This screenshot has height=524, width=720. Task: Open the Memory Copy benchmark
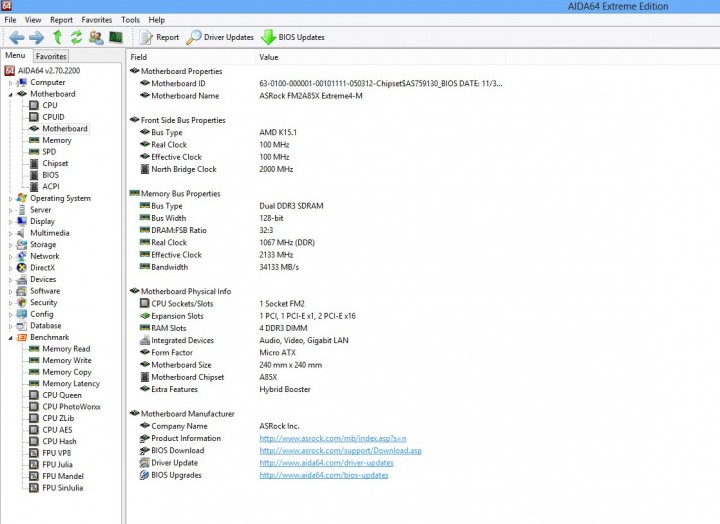click(x=67, y=372)
